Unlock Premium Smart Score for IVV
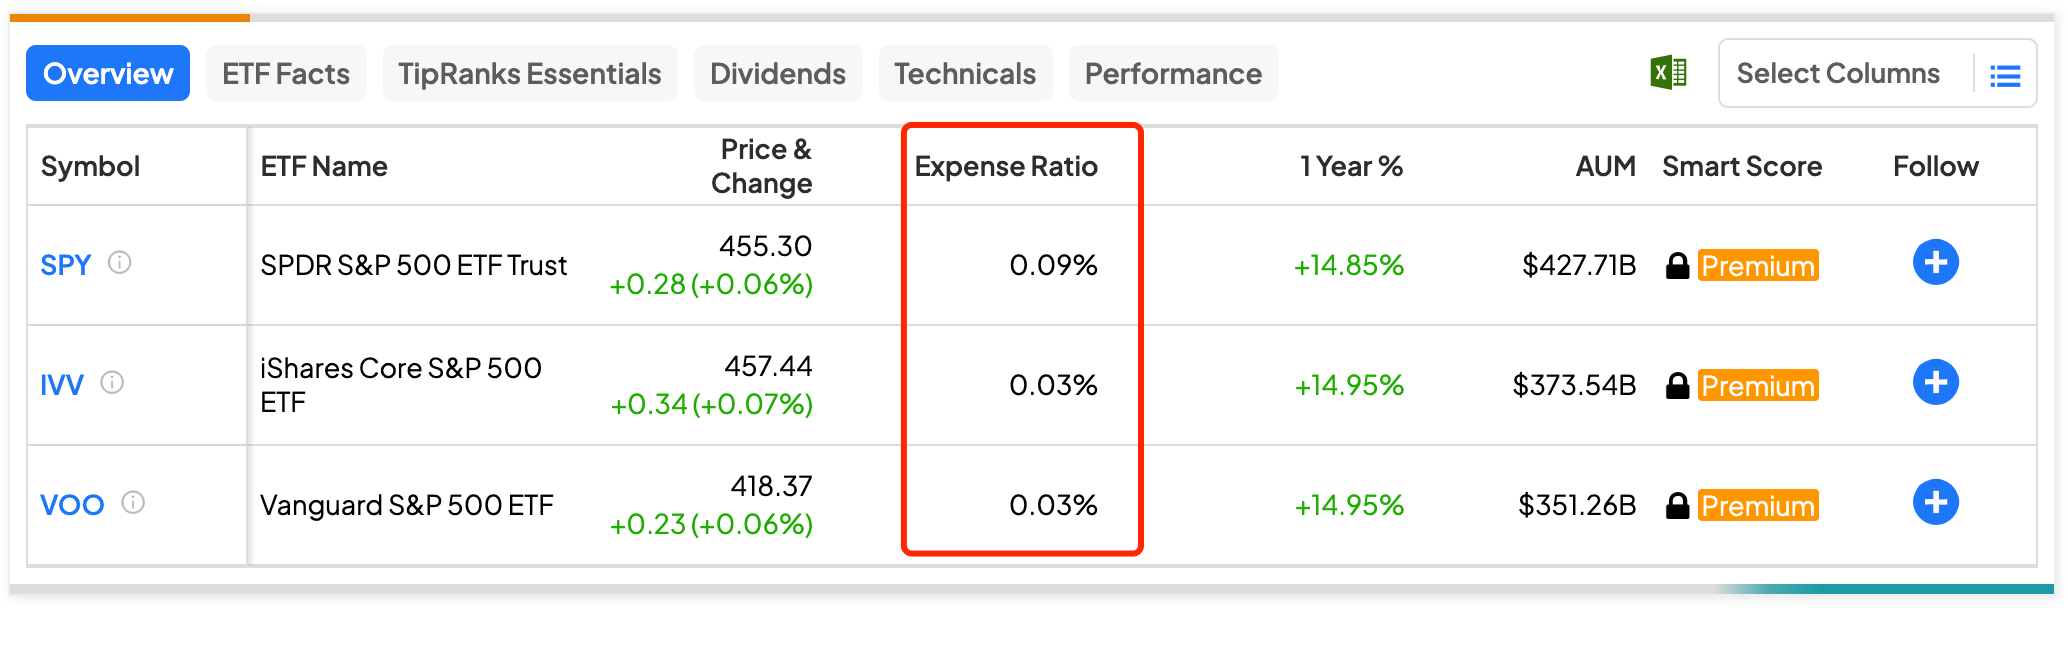Image resolution: width=2068 pixels, height=646 pixels. [x=1758, y=385]
